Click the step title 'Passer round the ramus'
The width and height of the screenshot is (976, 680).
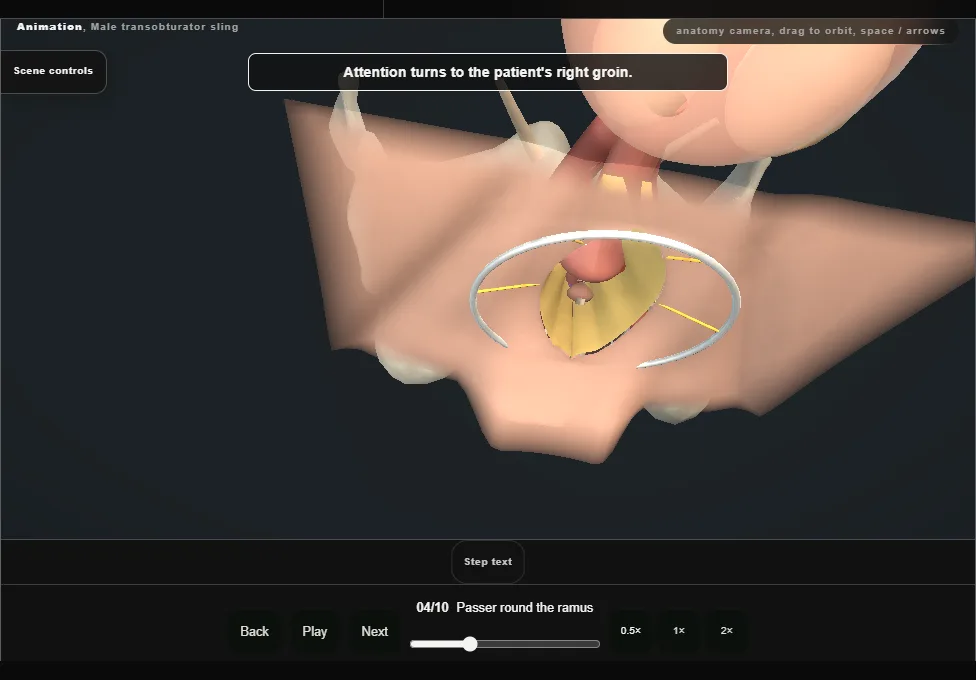click(525, 608)
